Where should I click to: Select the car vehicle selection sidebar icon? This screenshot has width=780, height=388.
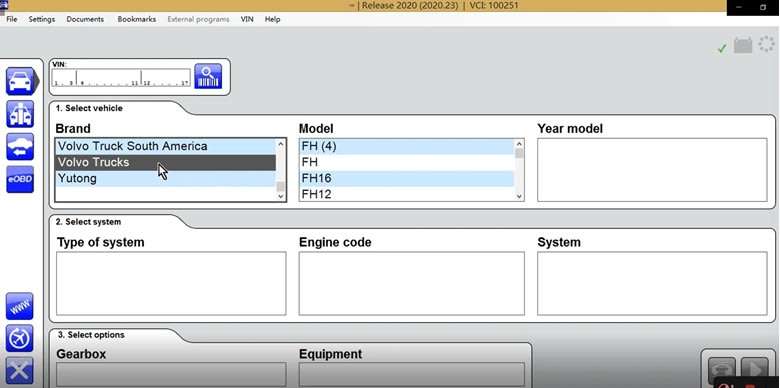point(20,81)
